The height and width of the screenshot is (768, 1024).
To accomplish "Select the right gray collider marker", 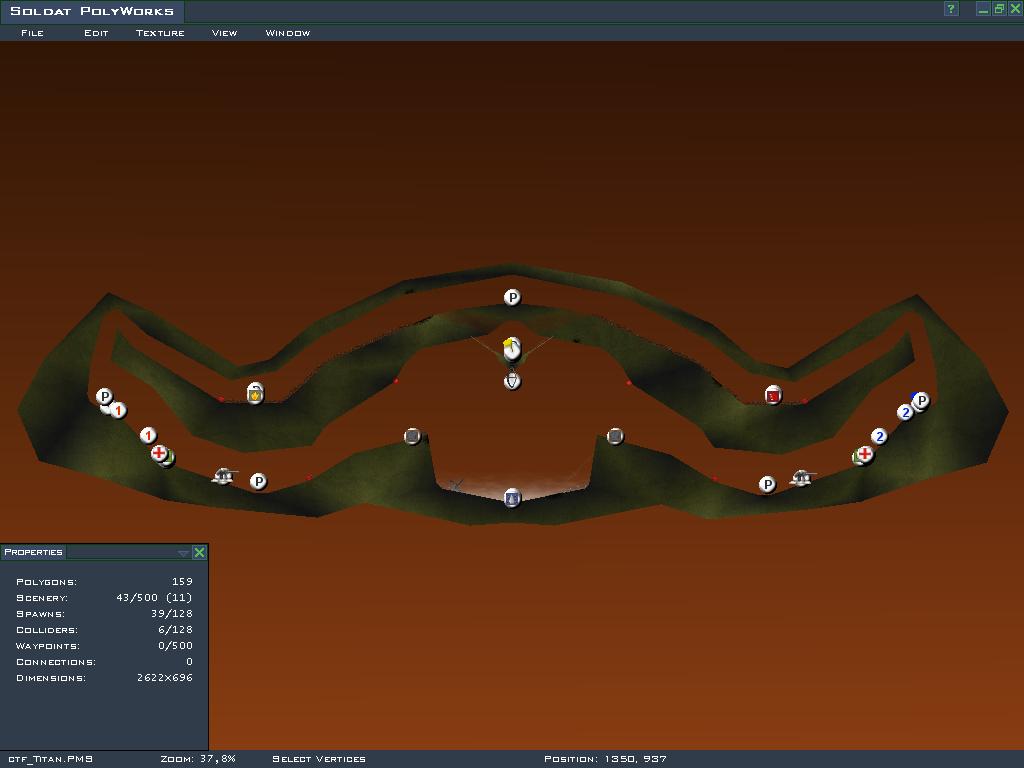I will [615, 436].
